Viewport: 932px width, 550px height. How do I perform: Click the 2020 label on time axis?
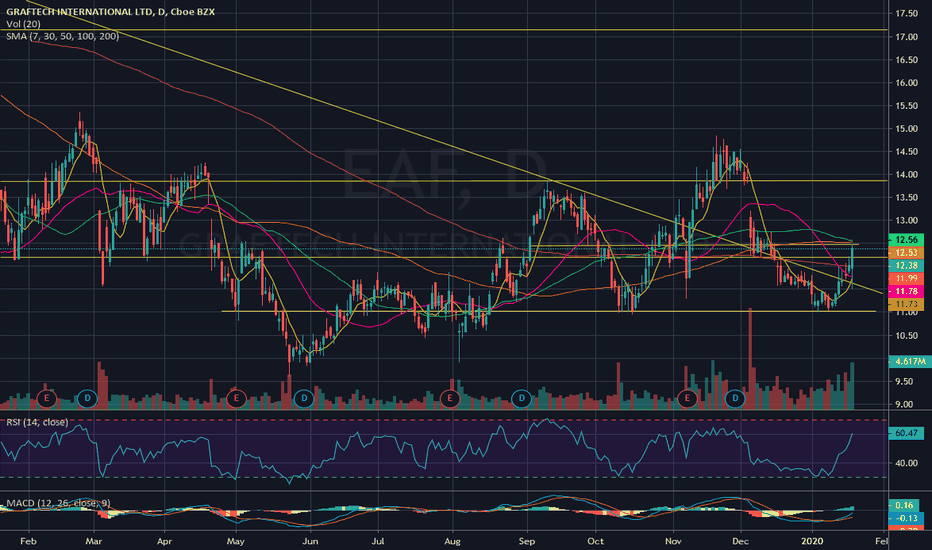pos(812,541)
